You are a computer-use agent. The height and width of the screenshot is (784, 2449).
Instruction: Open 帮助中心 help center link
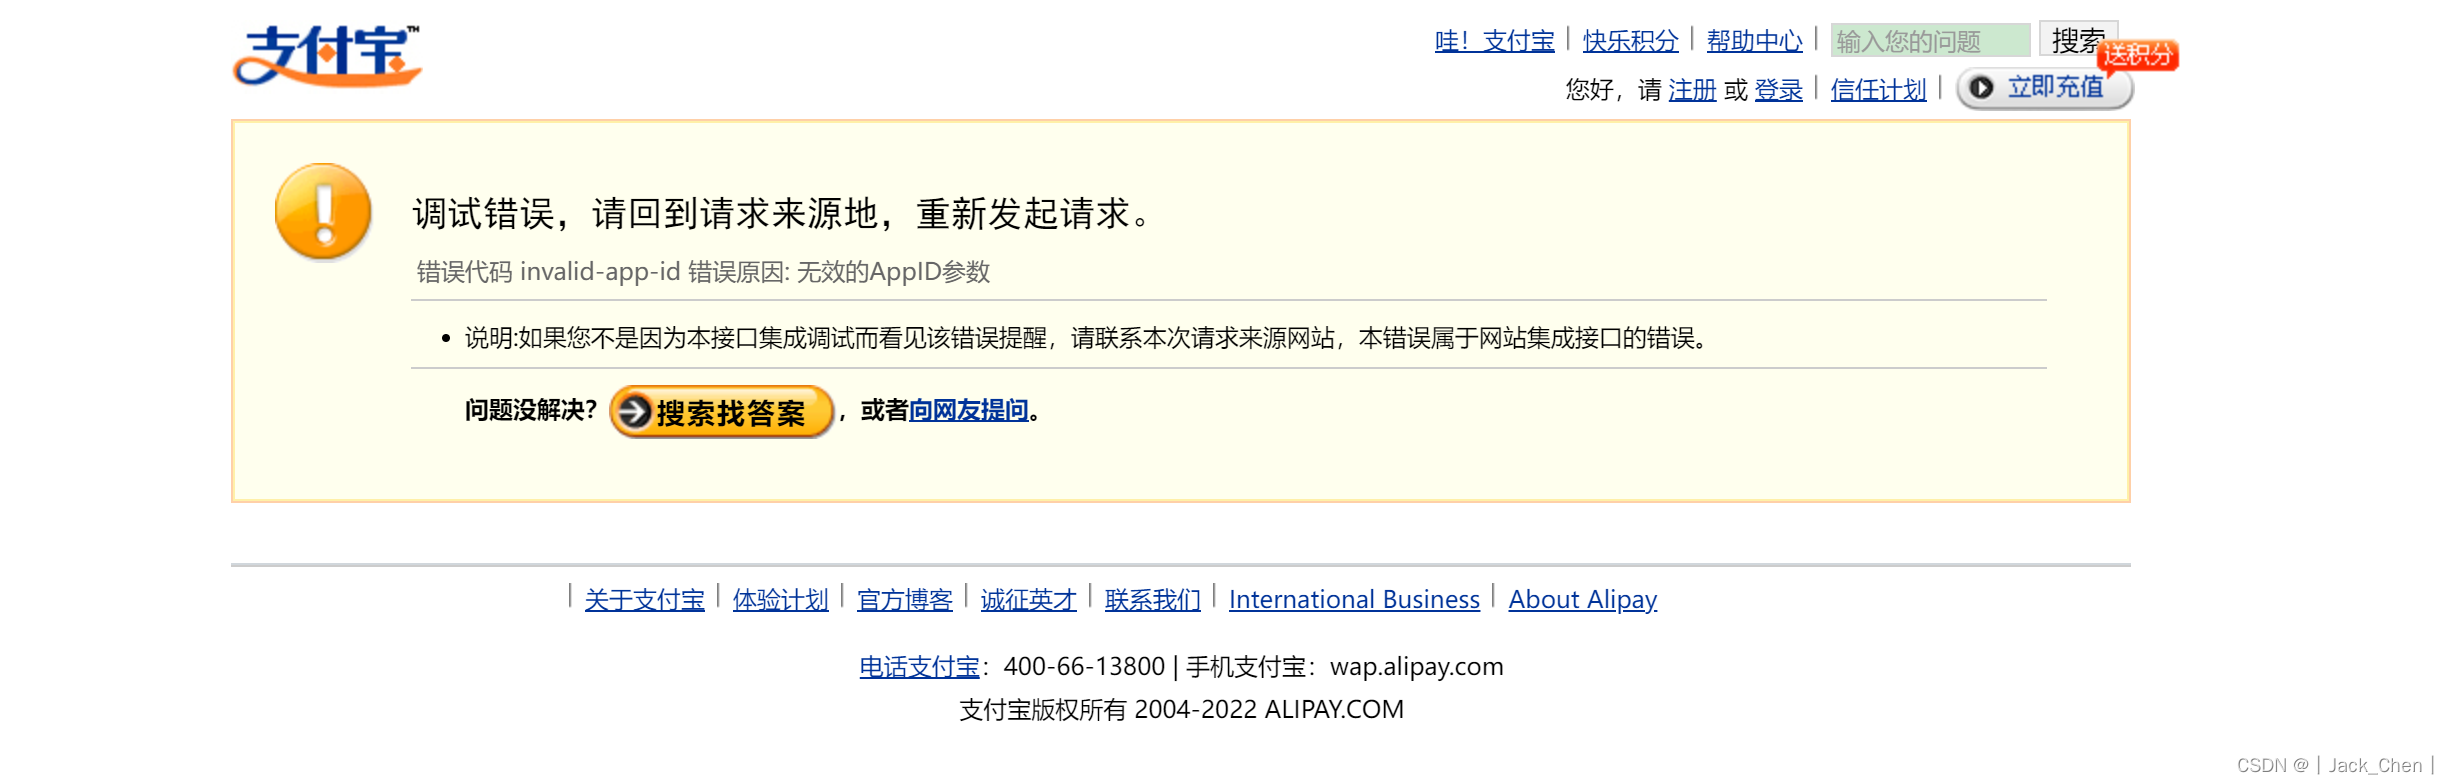[1754, 41]
